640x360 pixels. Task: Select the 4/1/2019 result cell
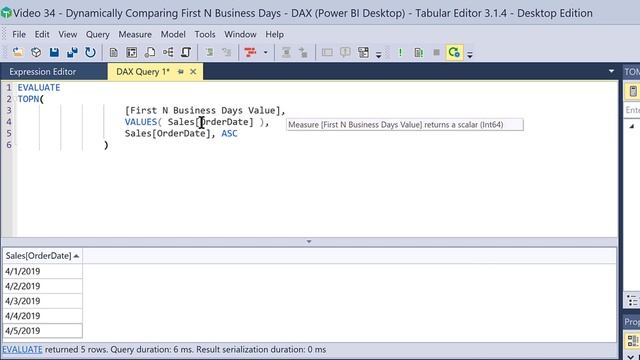point(42,271)
